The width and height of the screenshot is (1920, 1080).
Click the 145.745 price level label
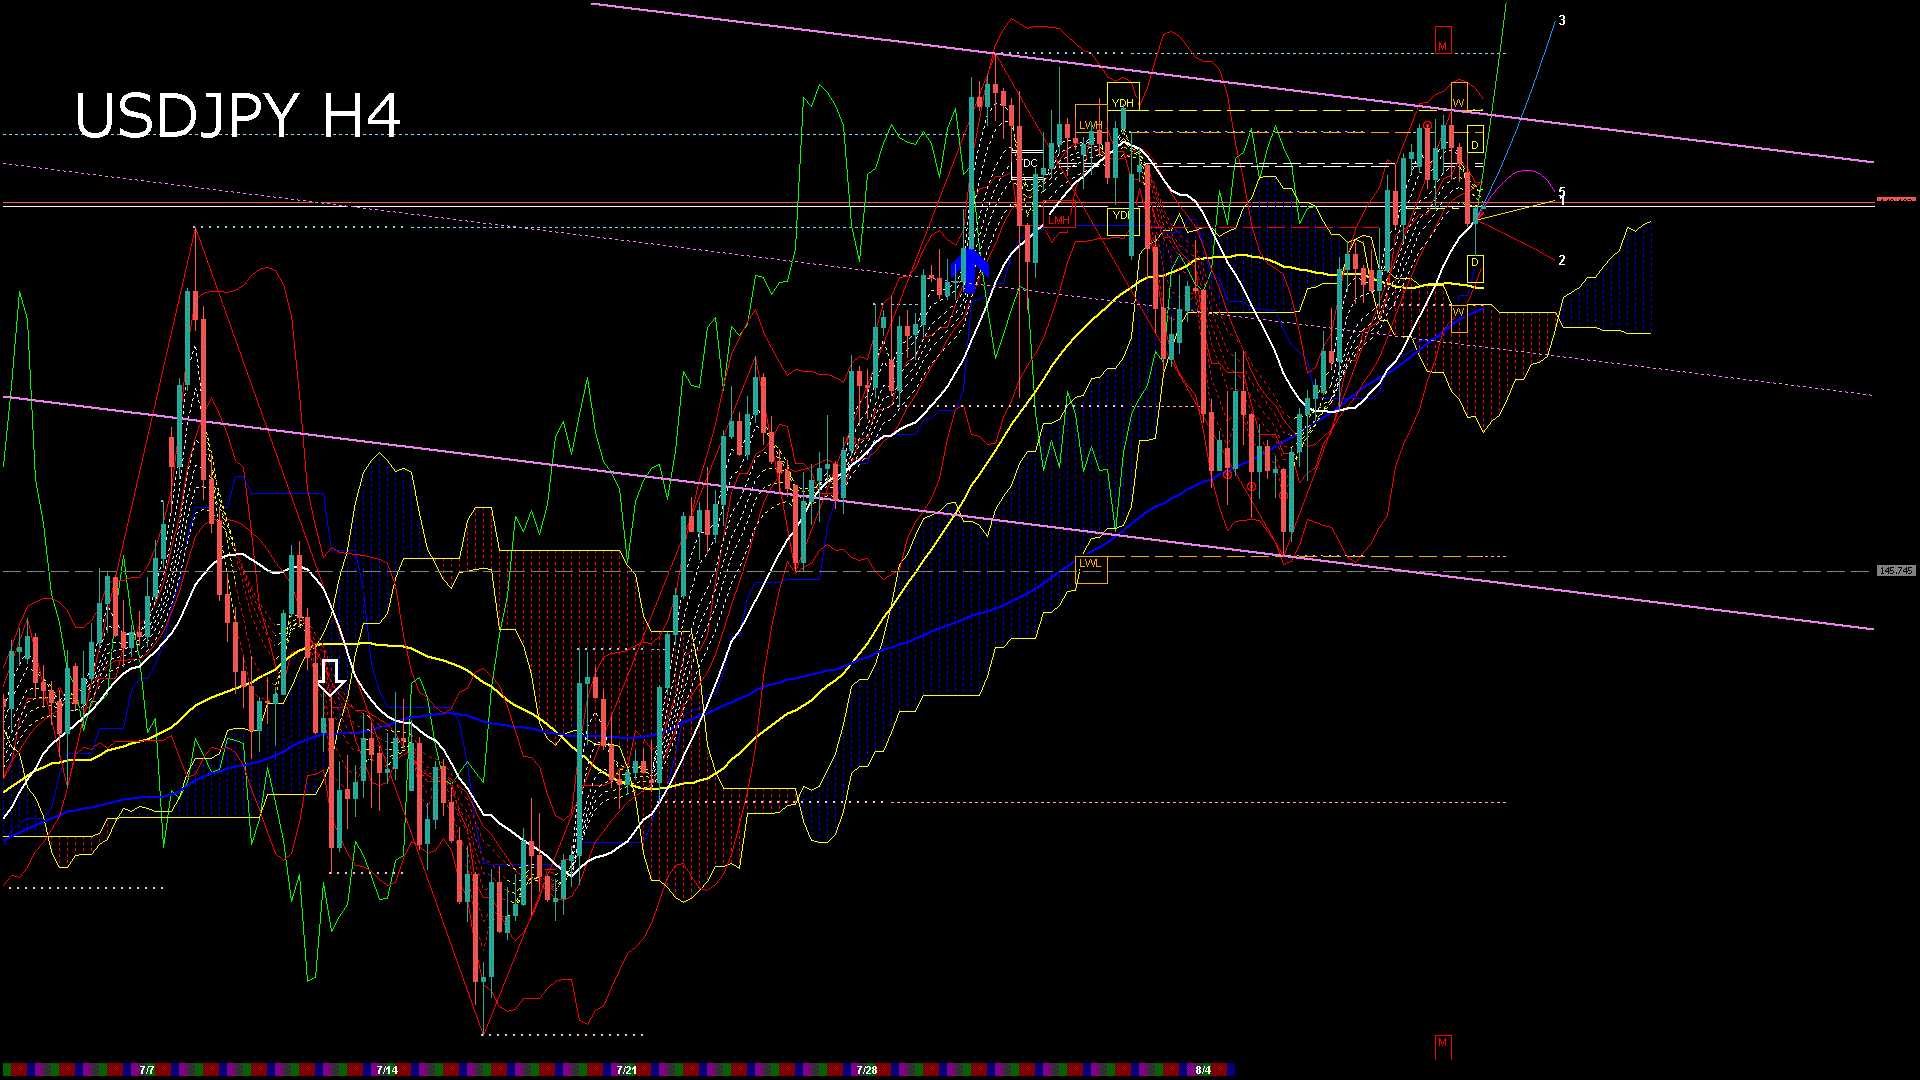coord(1895,571)
